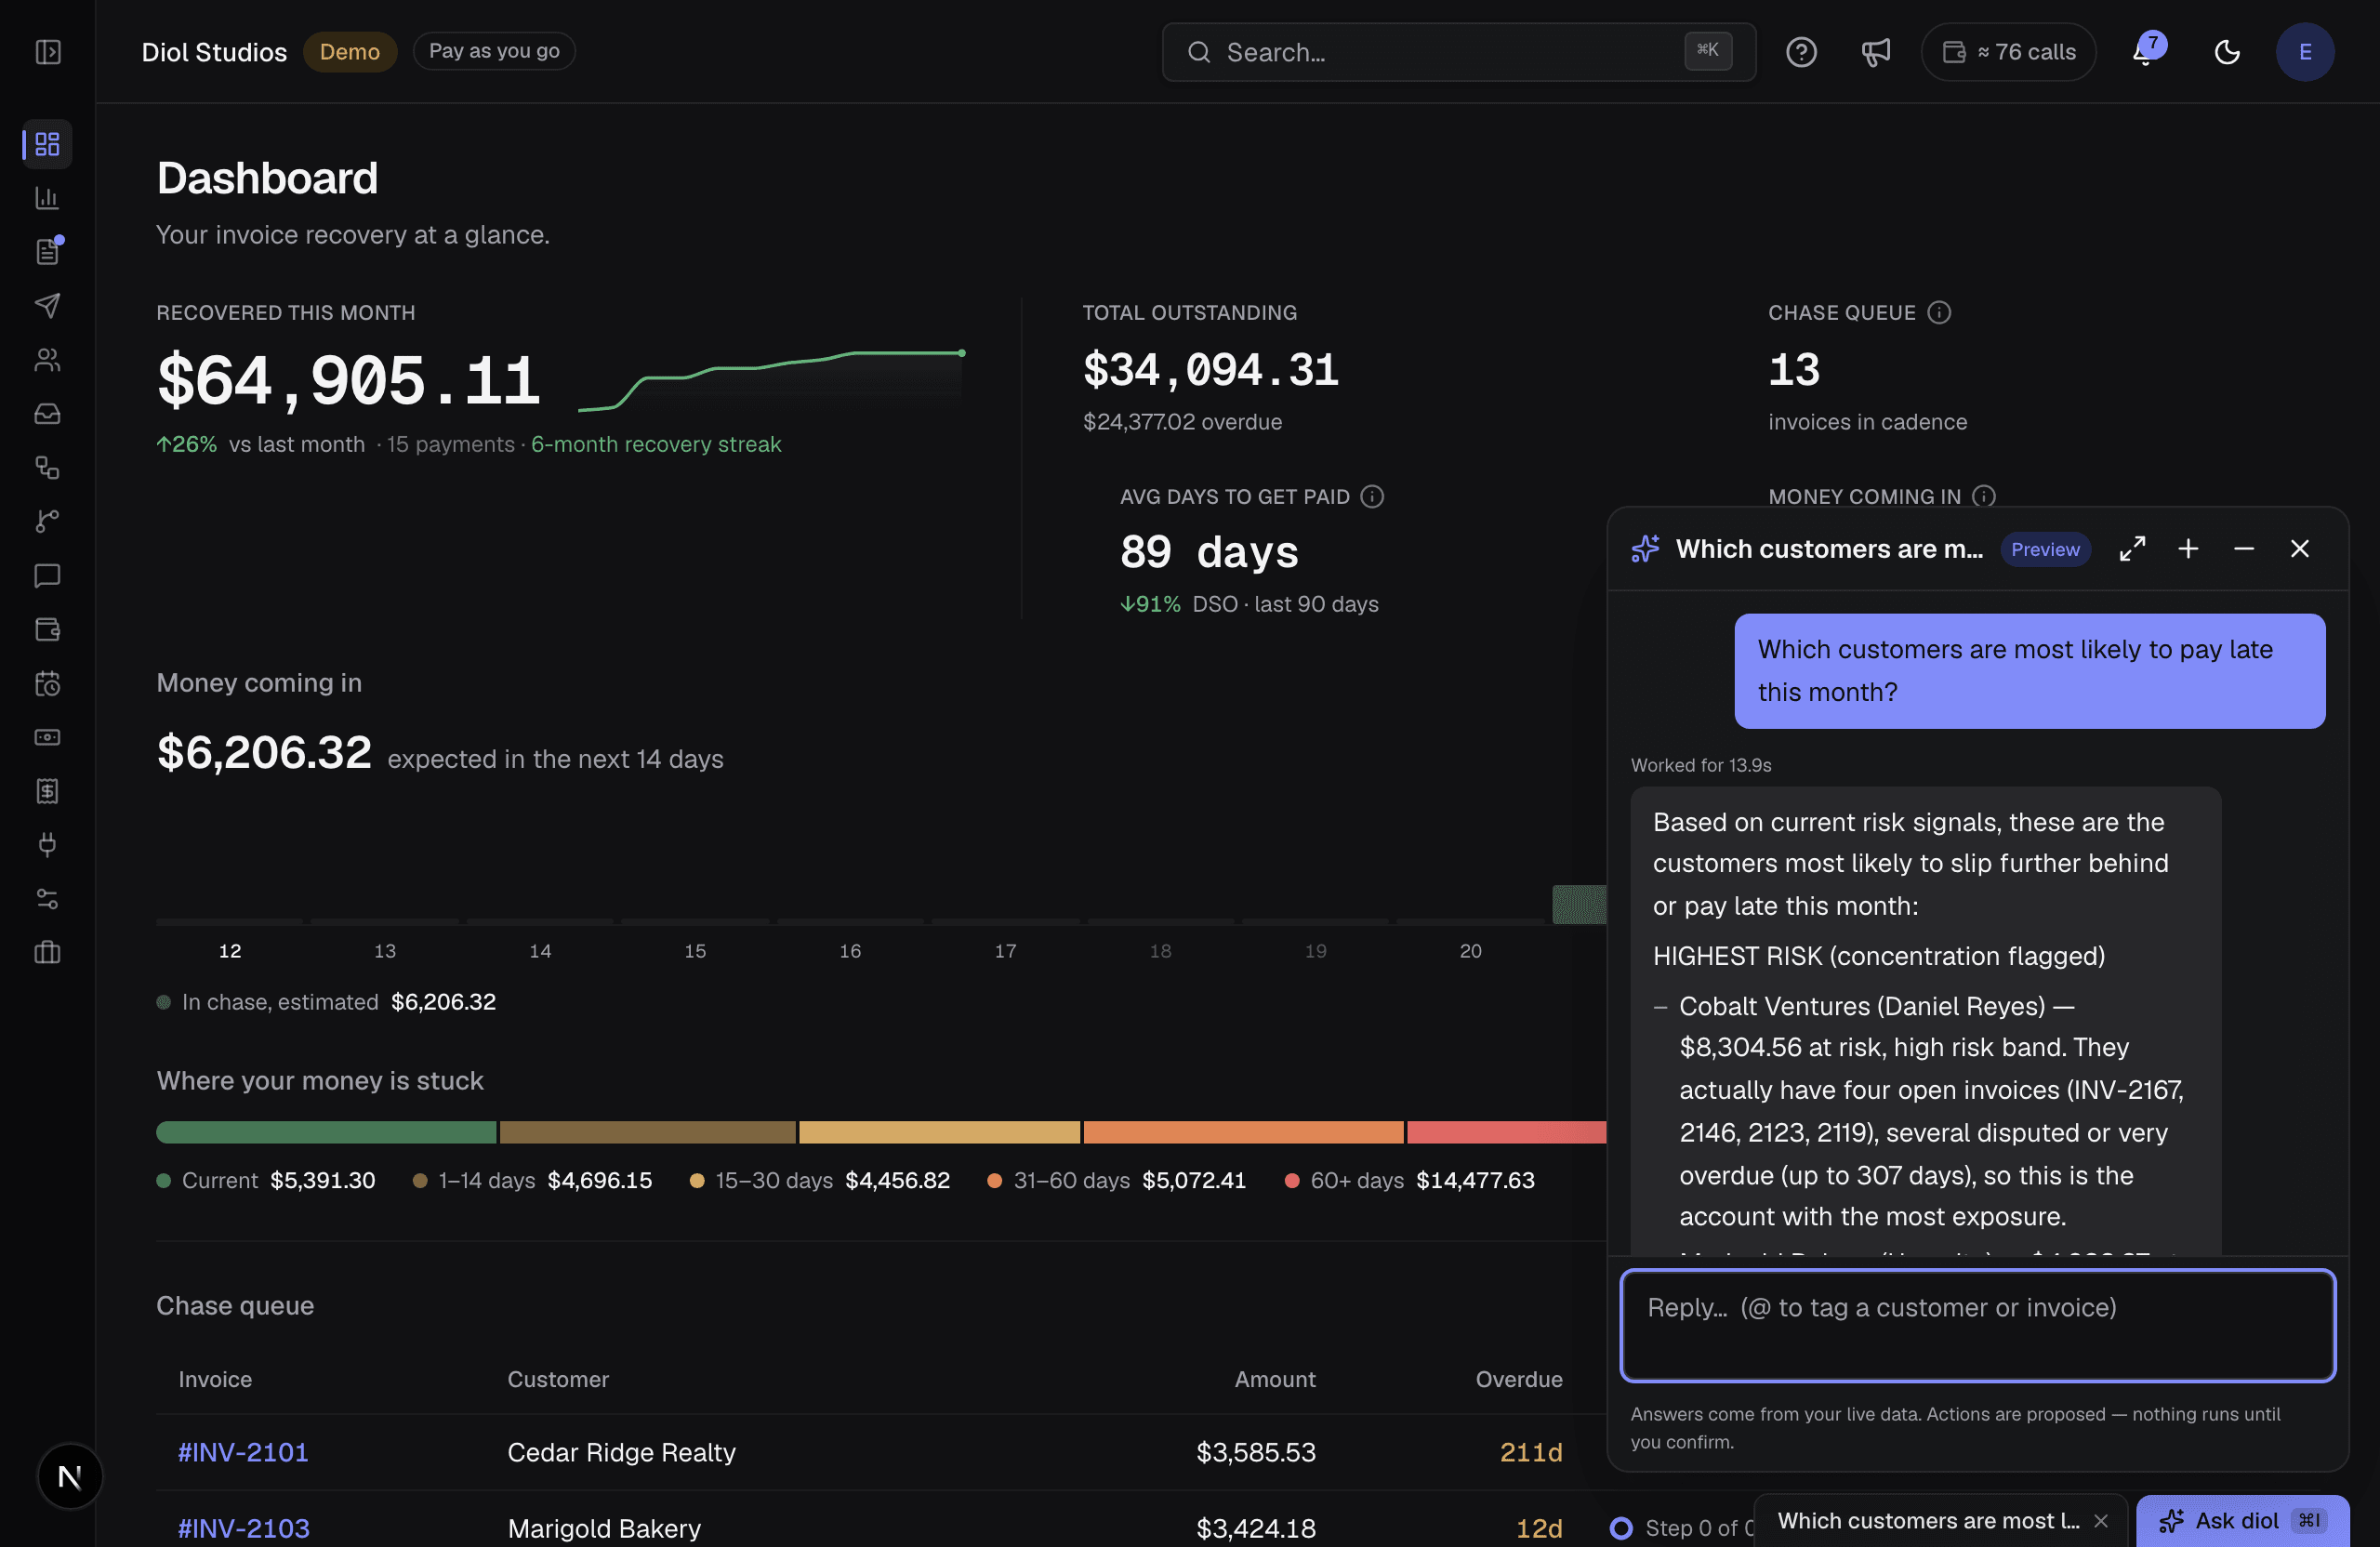This screenshot has height=1547, width=2380.
Task: Click Money Coming In info icon
Action: 1984,496
